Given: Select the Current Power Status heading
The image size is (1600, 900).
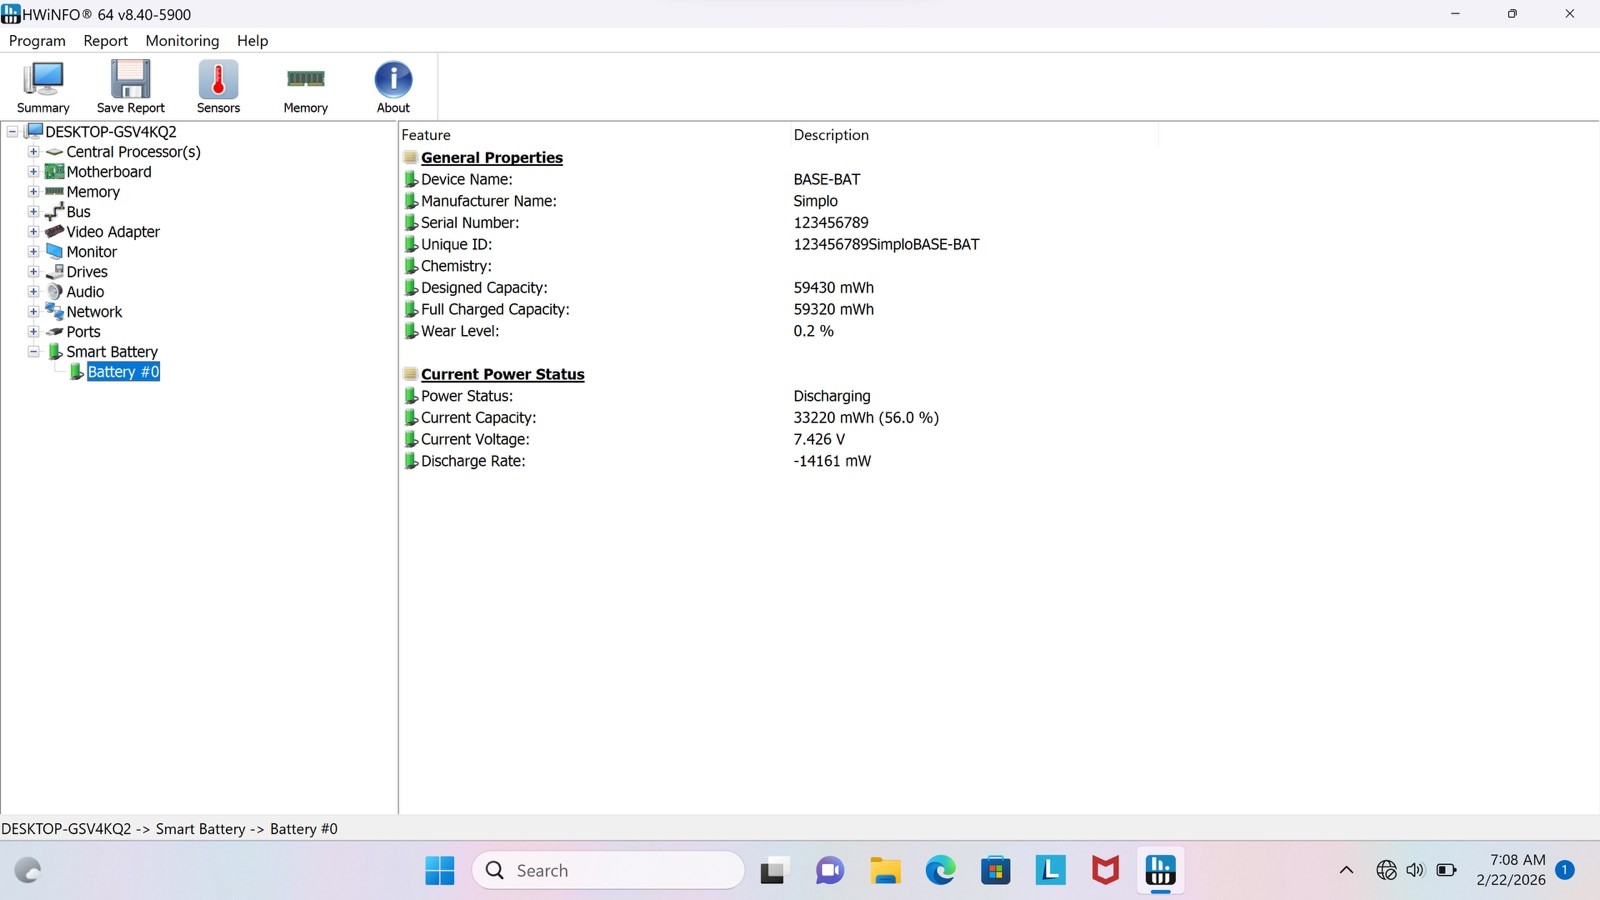Looking at the screenshot, I should [x=503, y=374].
